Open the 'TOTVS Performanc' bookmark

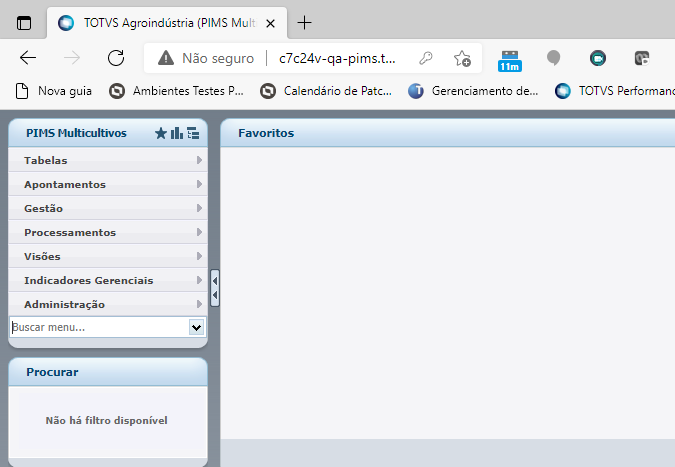(615, 91)
